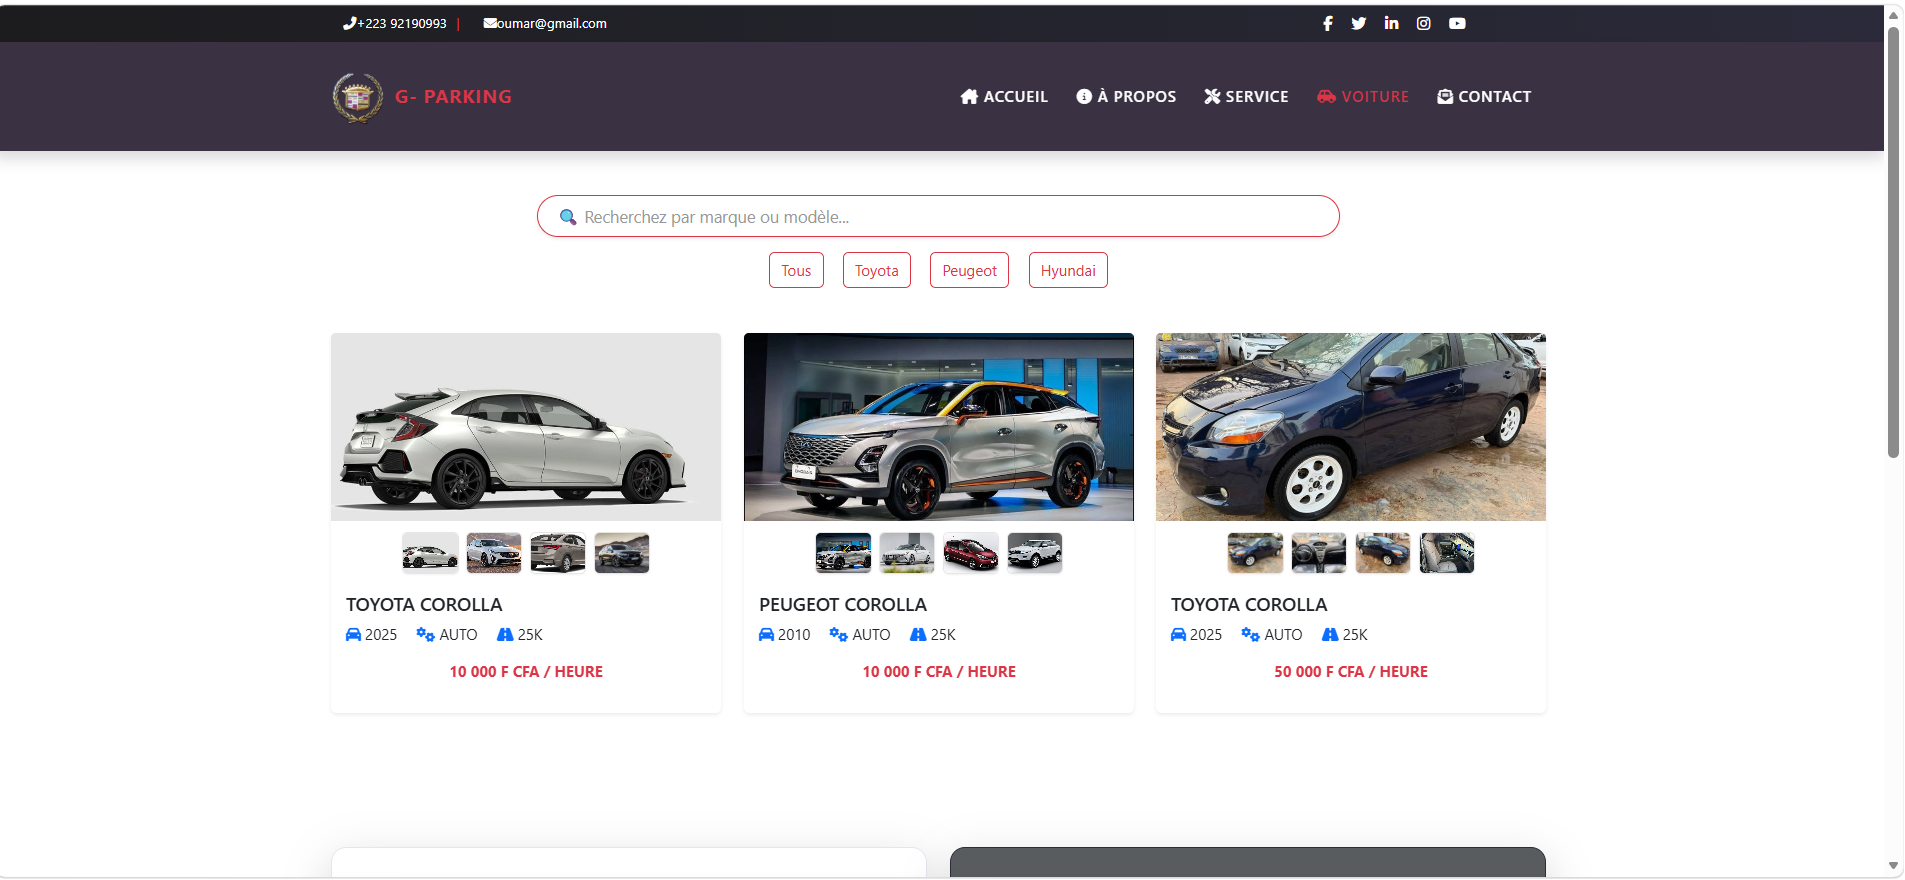Click the scrollbar up arrow

click(1894, 14)
